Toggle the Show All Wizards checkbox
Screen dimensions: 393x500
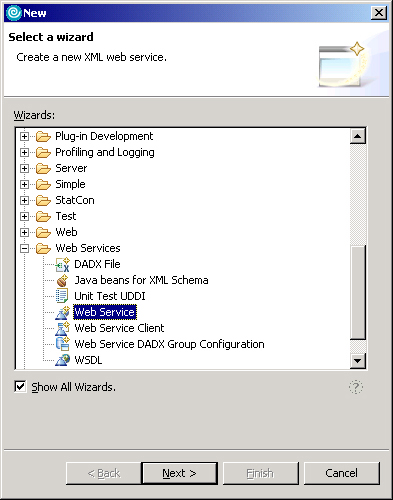click(20, 387)
